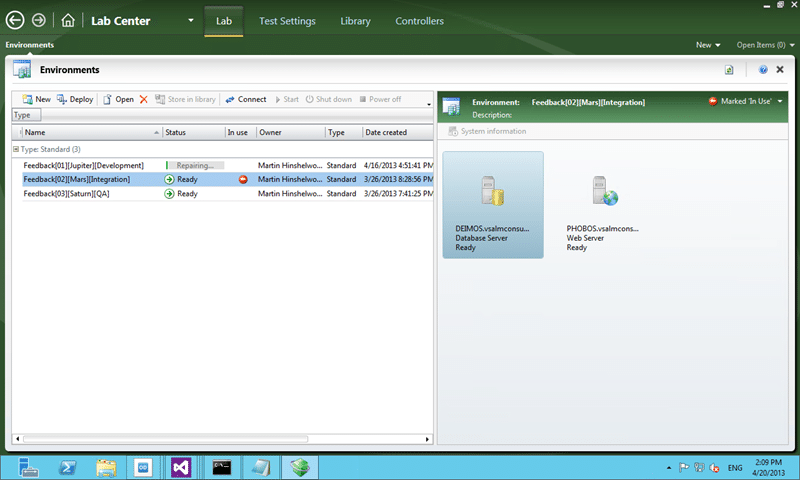The height and width of the screenshot is (480, 800).
Task: Click scrollbar right arrow in list
Action: click(428, 439)
